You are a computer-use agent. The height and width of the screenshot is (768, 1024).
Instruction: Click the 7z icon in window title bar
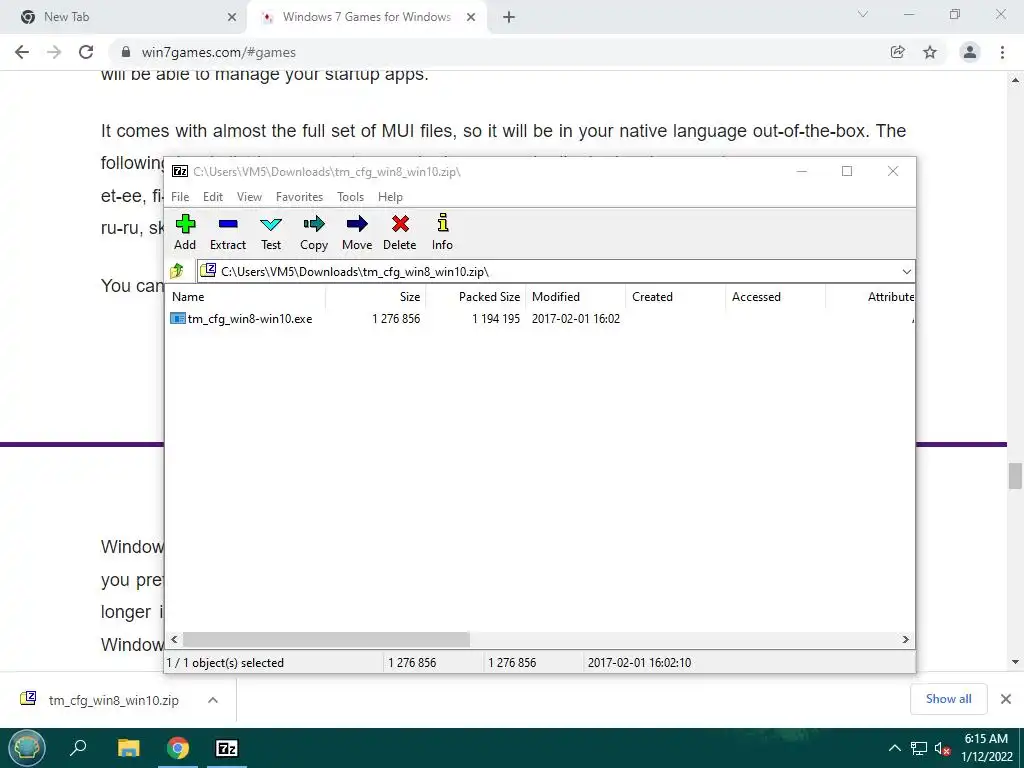[180, 171]
